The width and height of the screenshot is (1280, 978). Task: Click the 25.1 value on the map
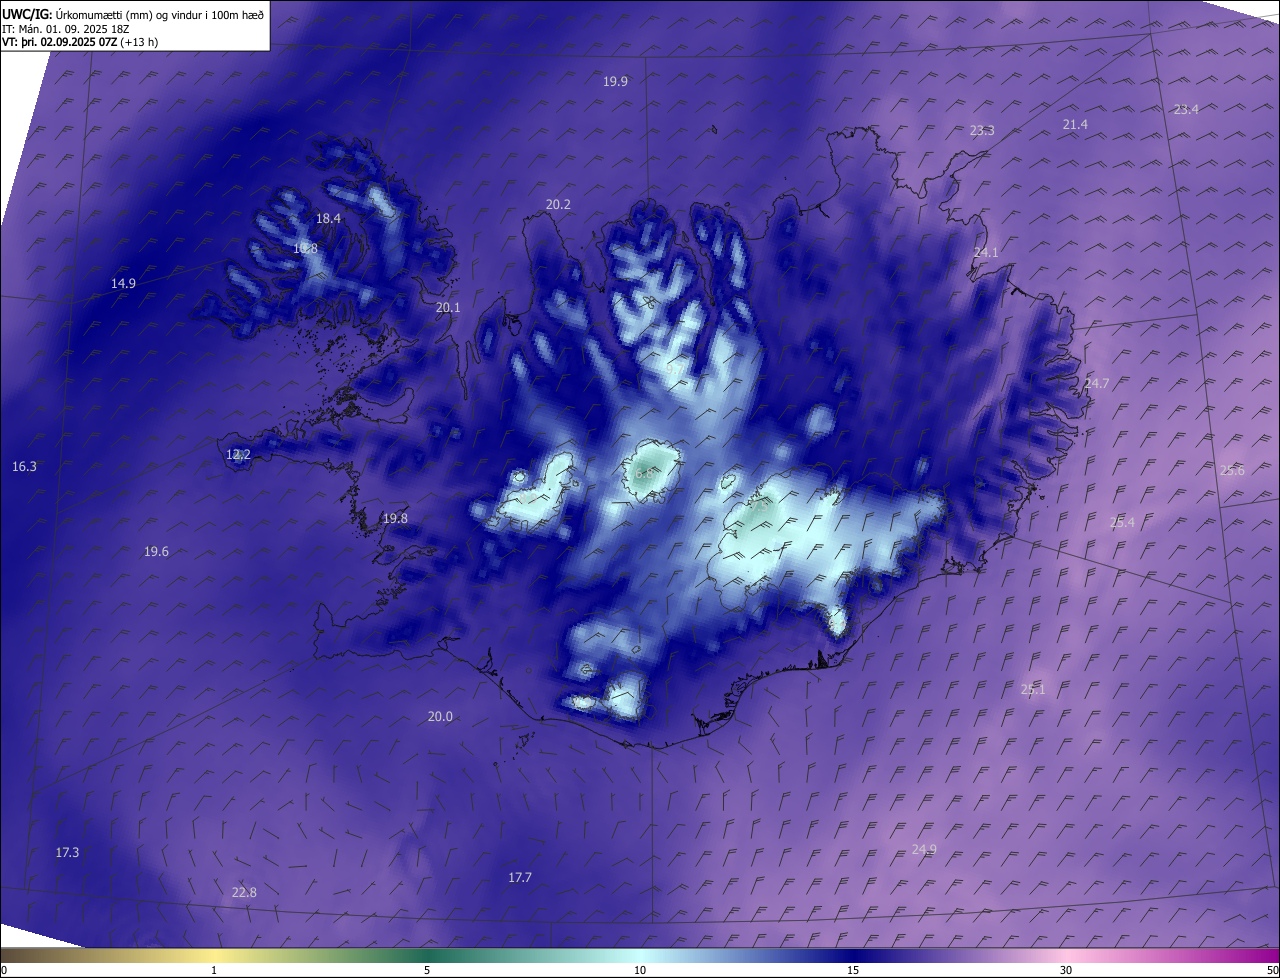1033,689
